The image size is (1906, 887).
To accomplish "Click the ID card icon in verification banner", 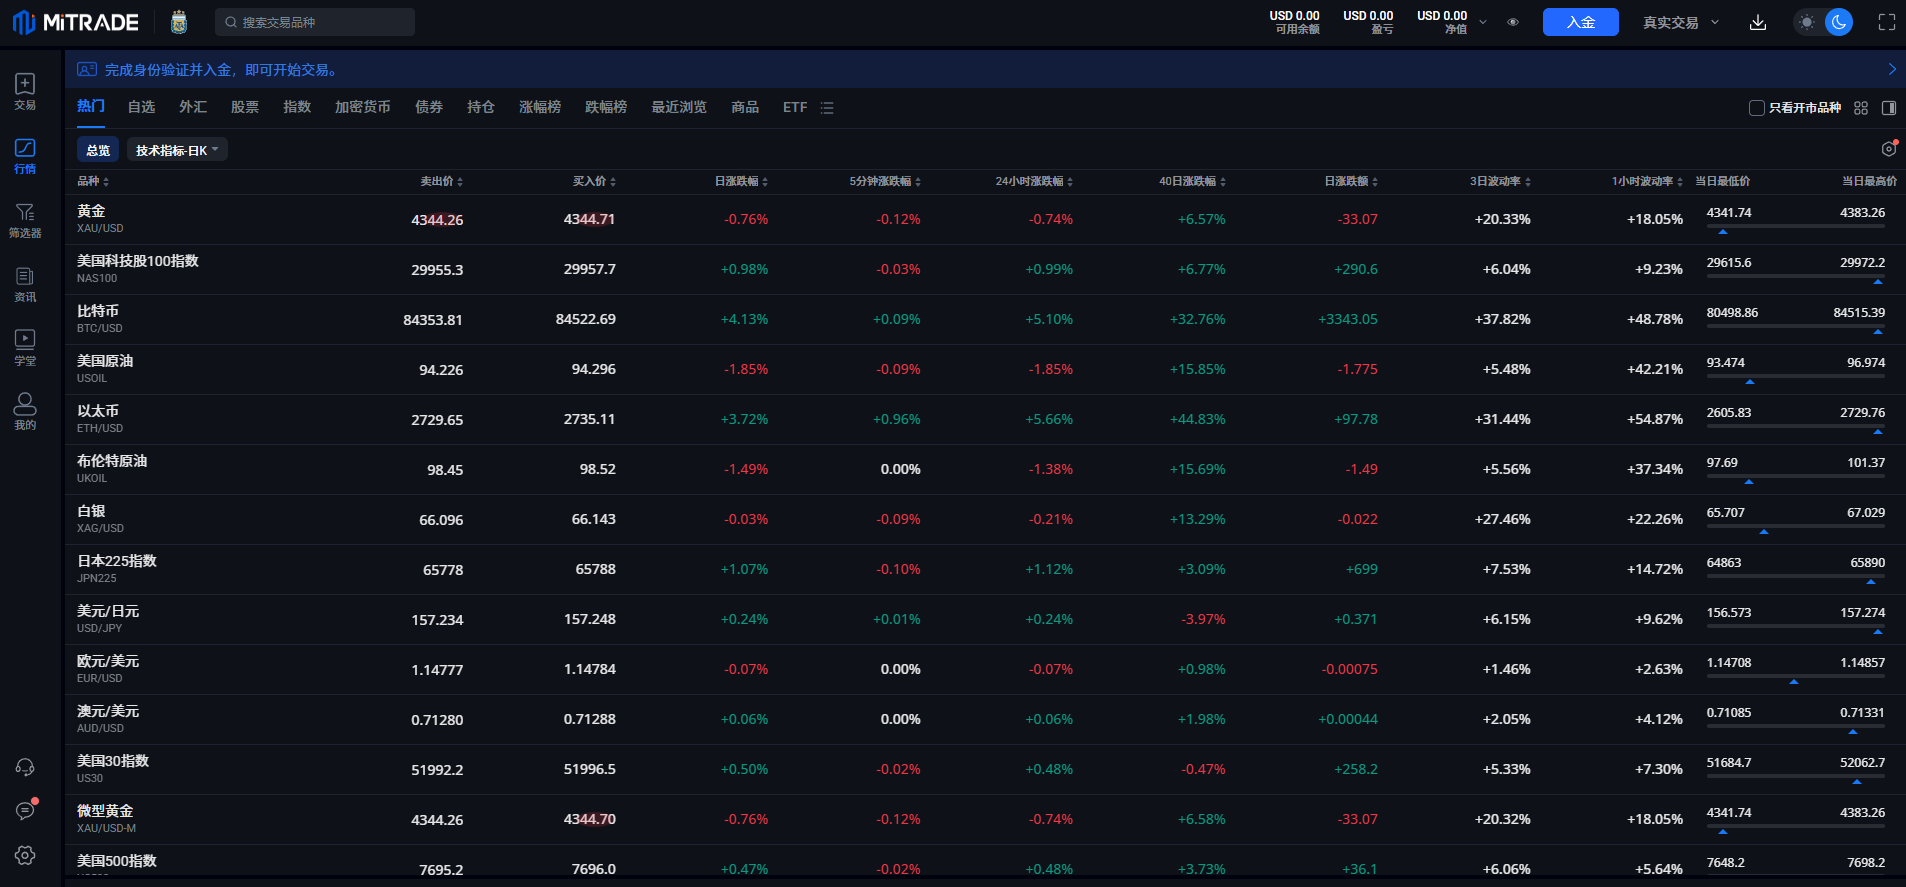I will click(87, 69).
